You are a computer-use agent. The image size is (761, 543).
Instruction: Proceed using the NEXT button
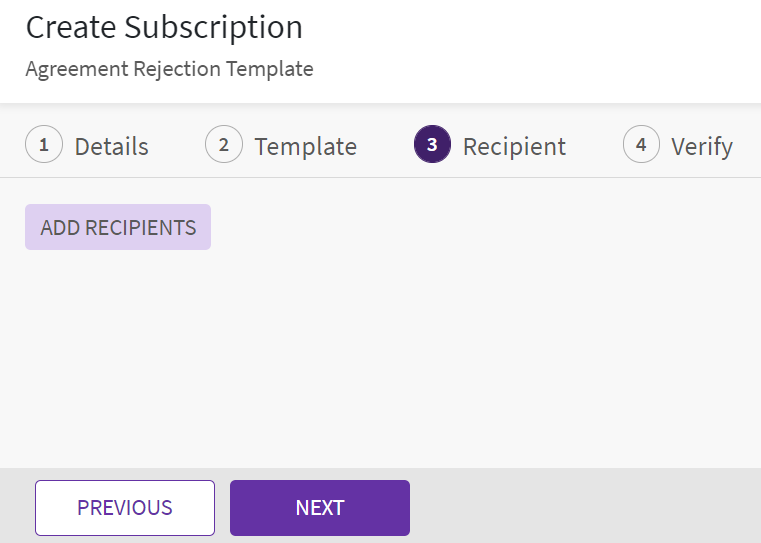[x=320, y=508]
